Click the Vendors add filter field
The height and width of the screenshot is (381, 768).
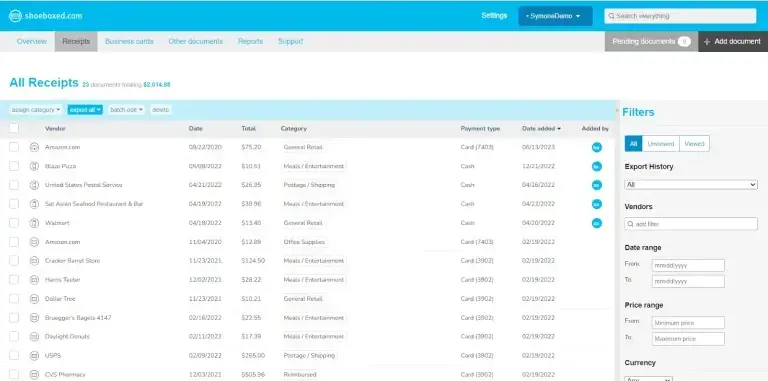[x=691, y=224]
